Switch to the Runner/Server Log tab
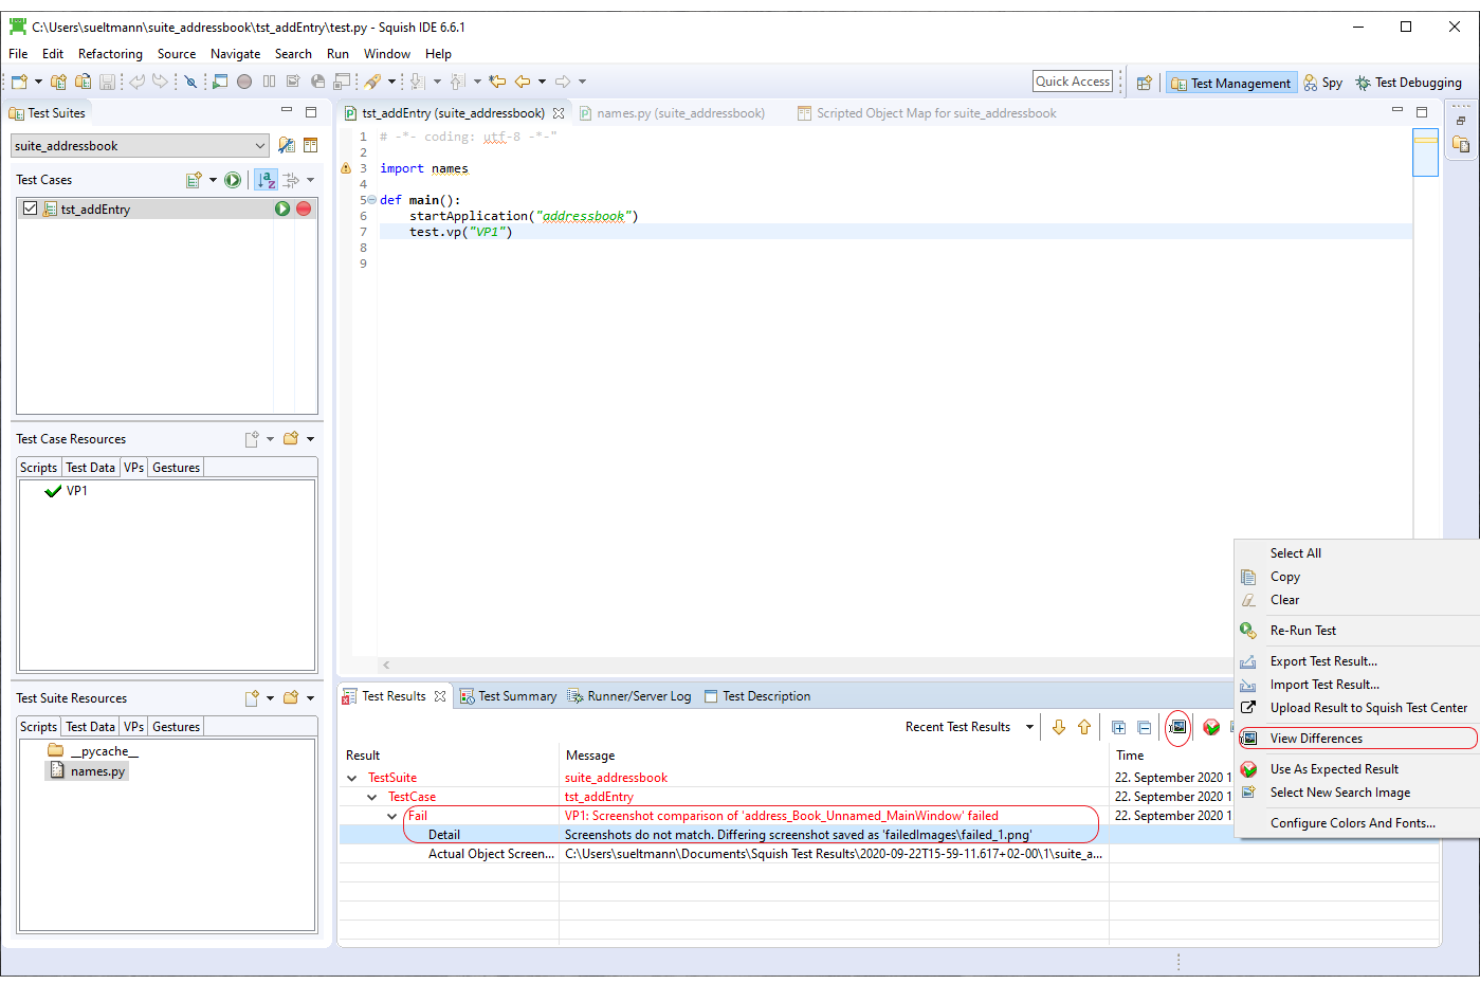The image size is (1480, 987). coord(629,697)
